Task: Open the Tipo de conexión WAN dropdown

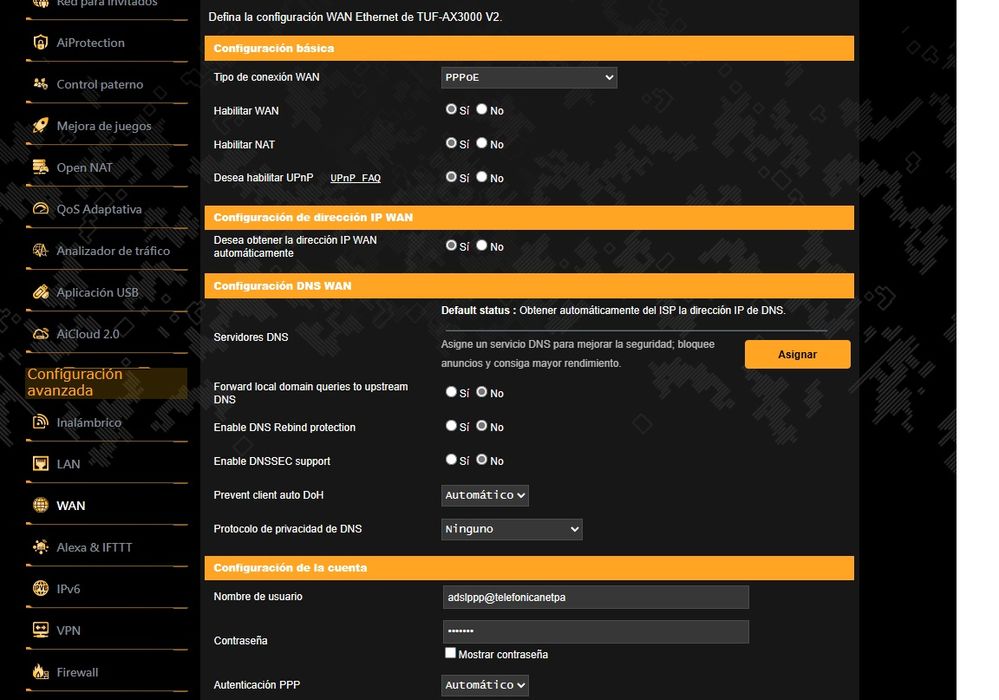Action: click(529, 77)
